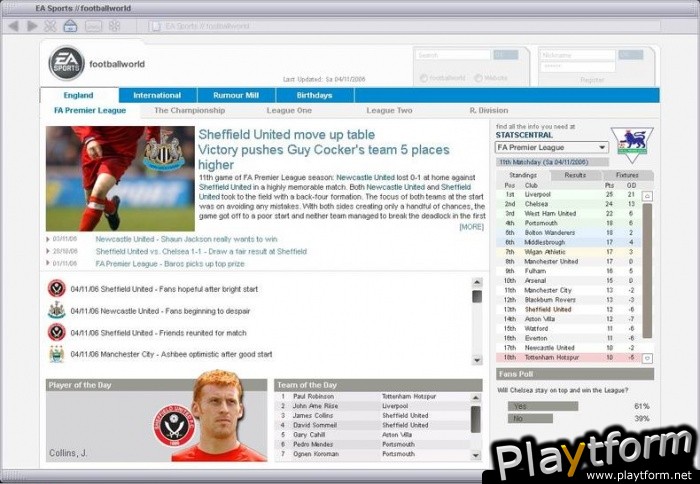700x484 pixels.
Task: Switch to Results tab in stats panel
Action: pyautogui.click(x=575, y=175)
